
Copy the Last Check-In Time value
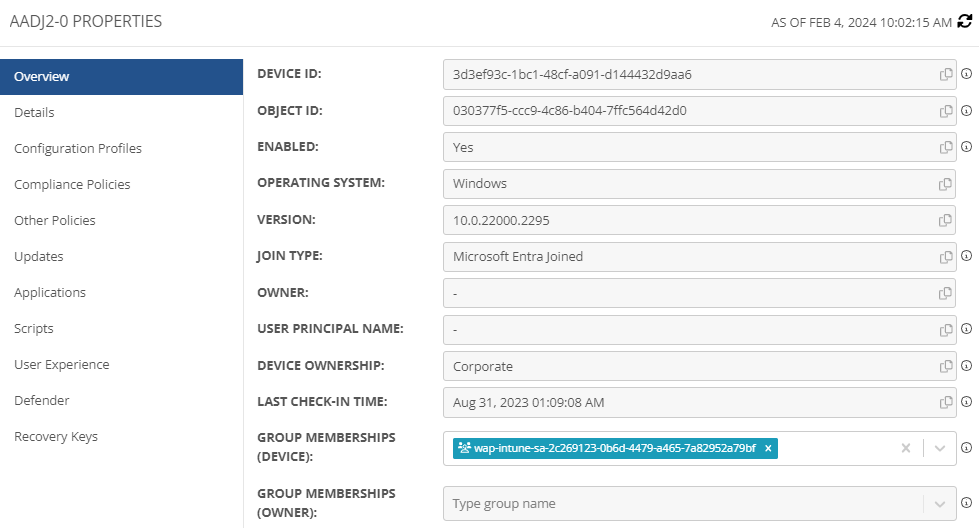coord(946,403)
